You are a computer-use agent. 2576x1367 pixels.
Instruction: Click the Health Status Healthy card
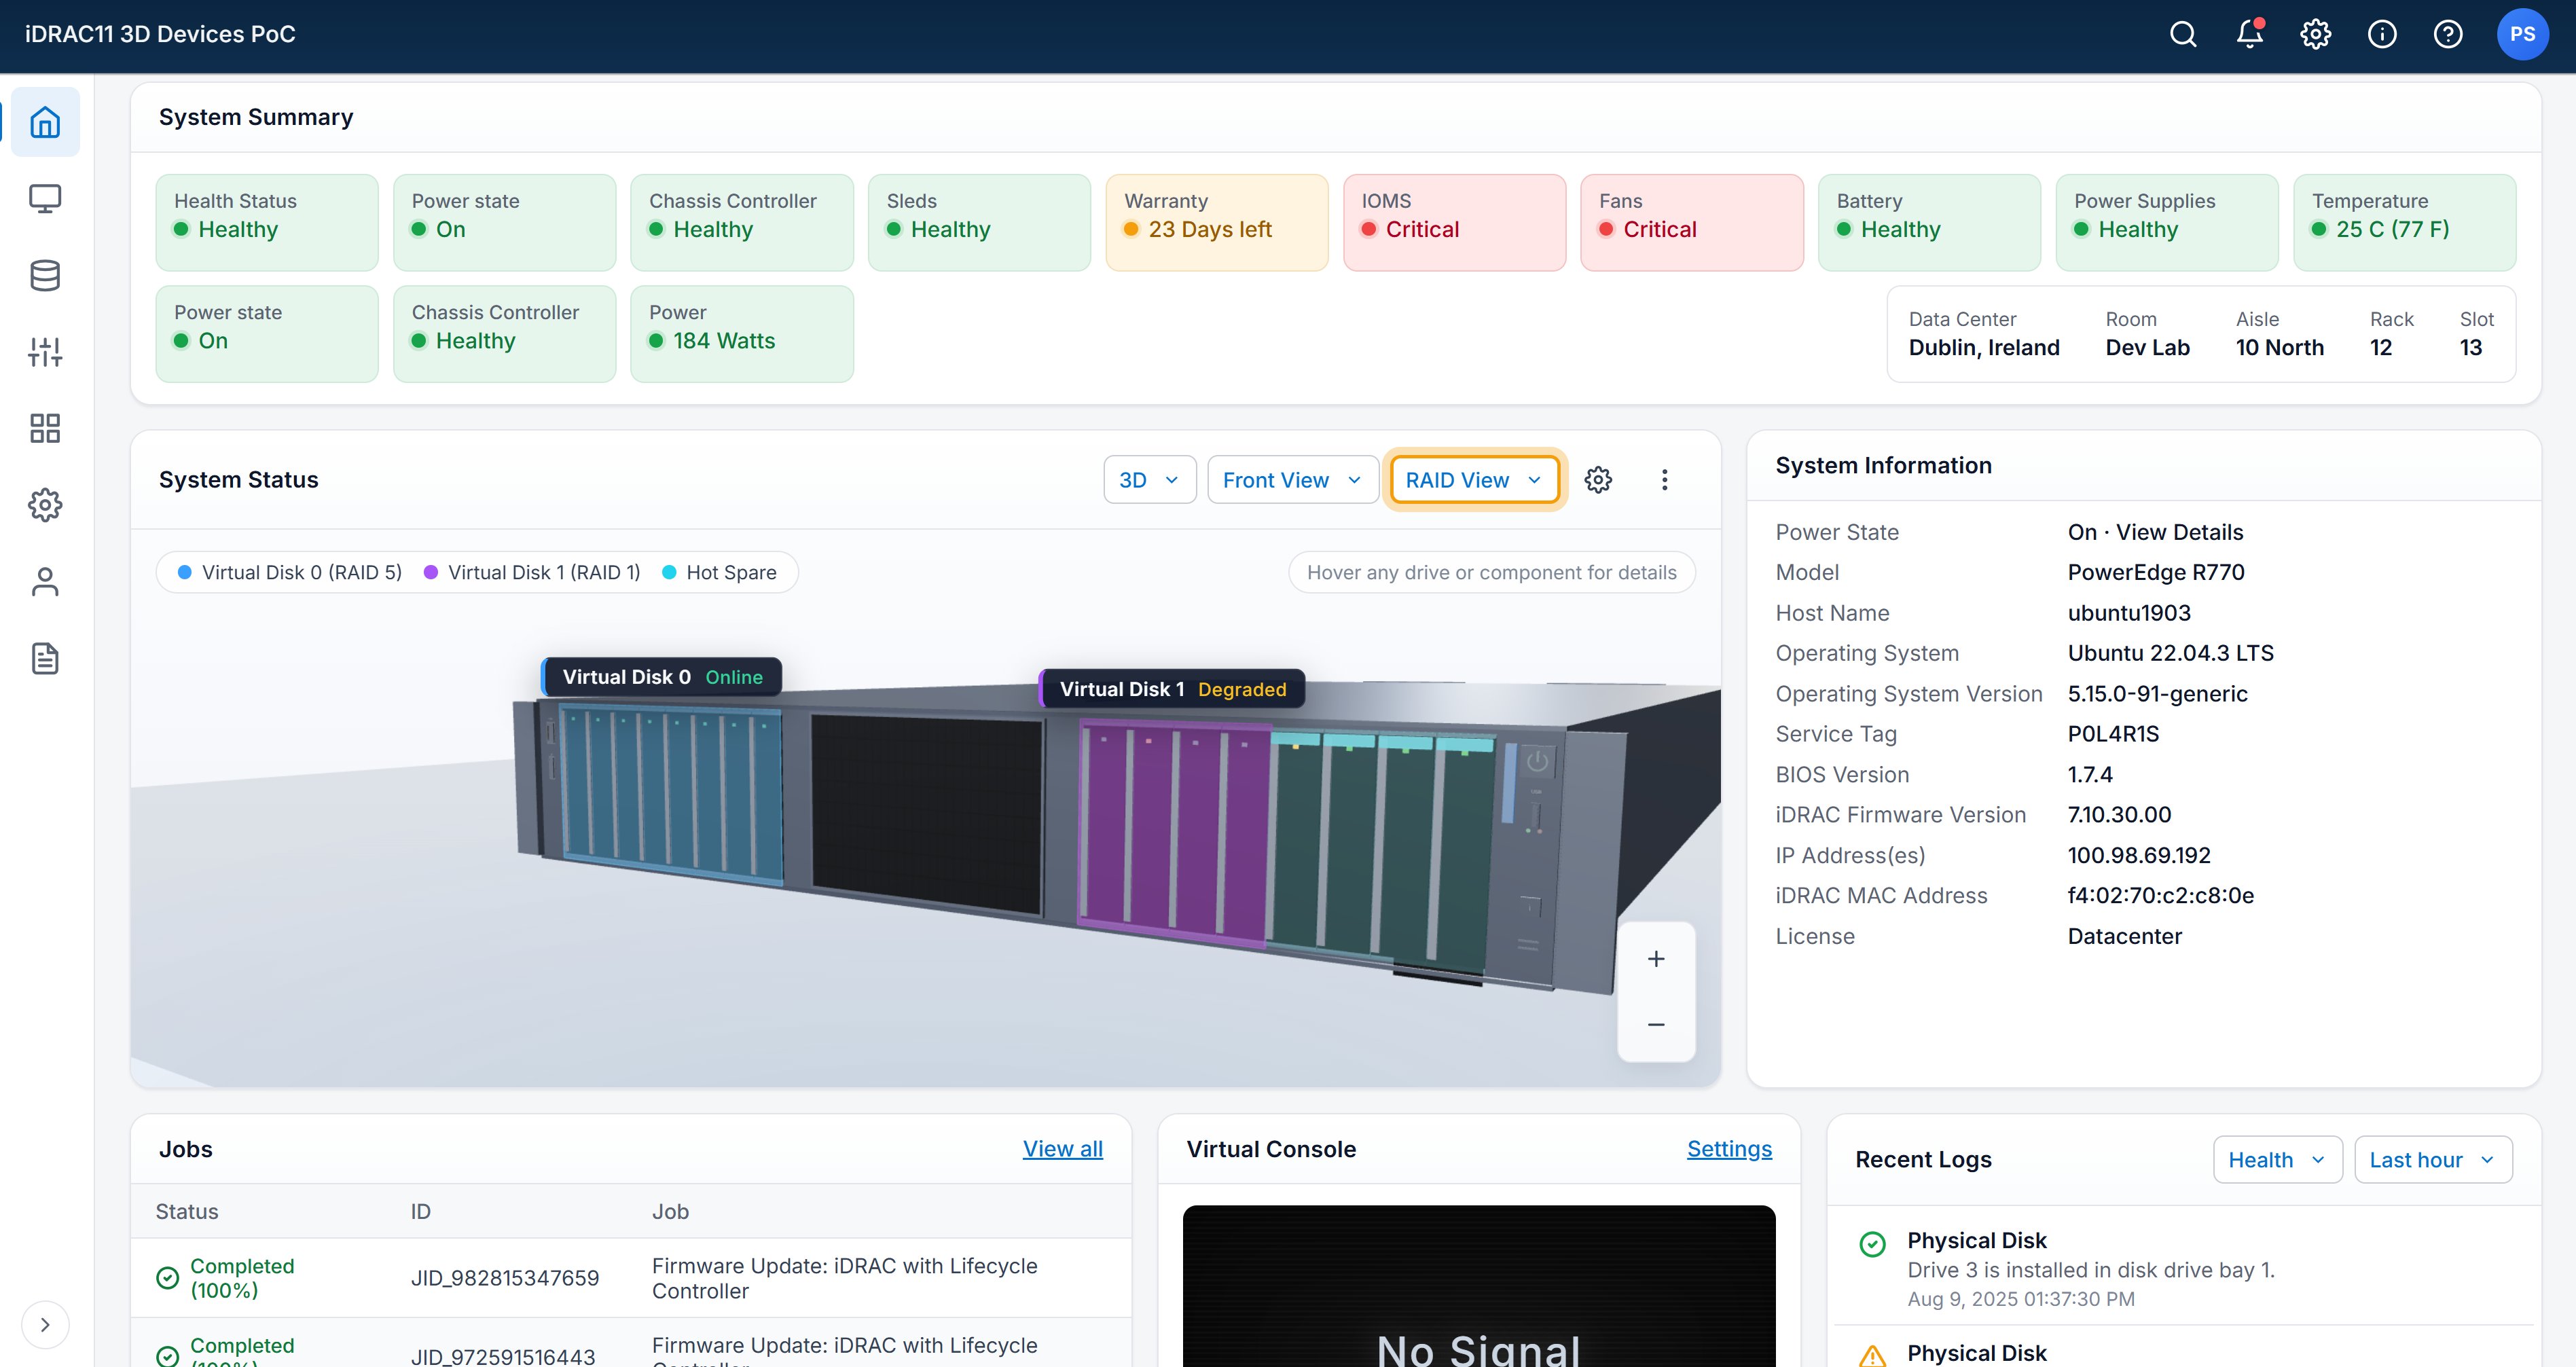(x=267, y=223)
